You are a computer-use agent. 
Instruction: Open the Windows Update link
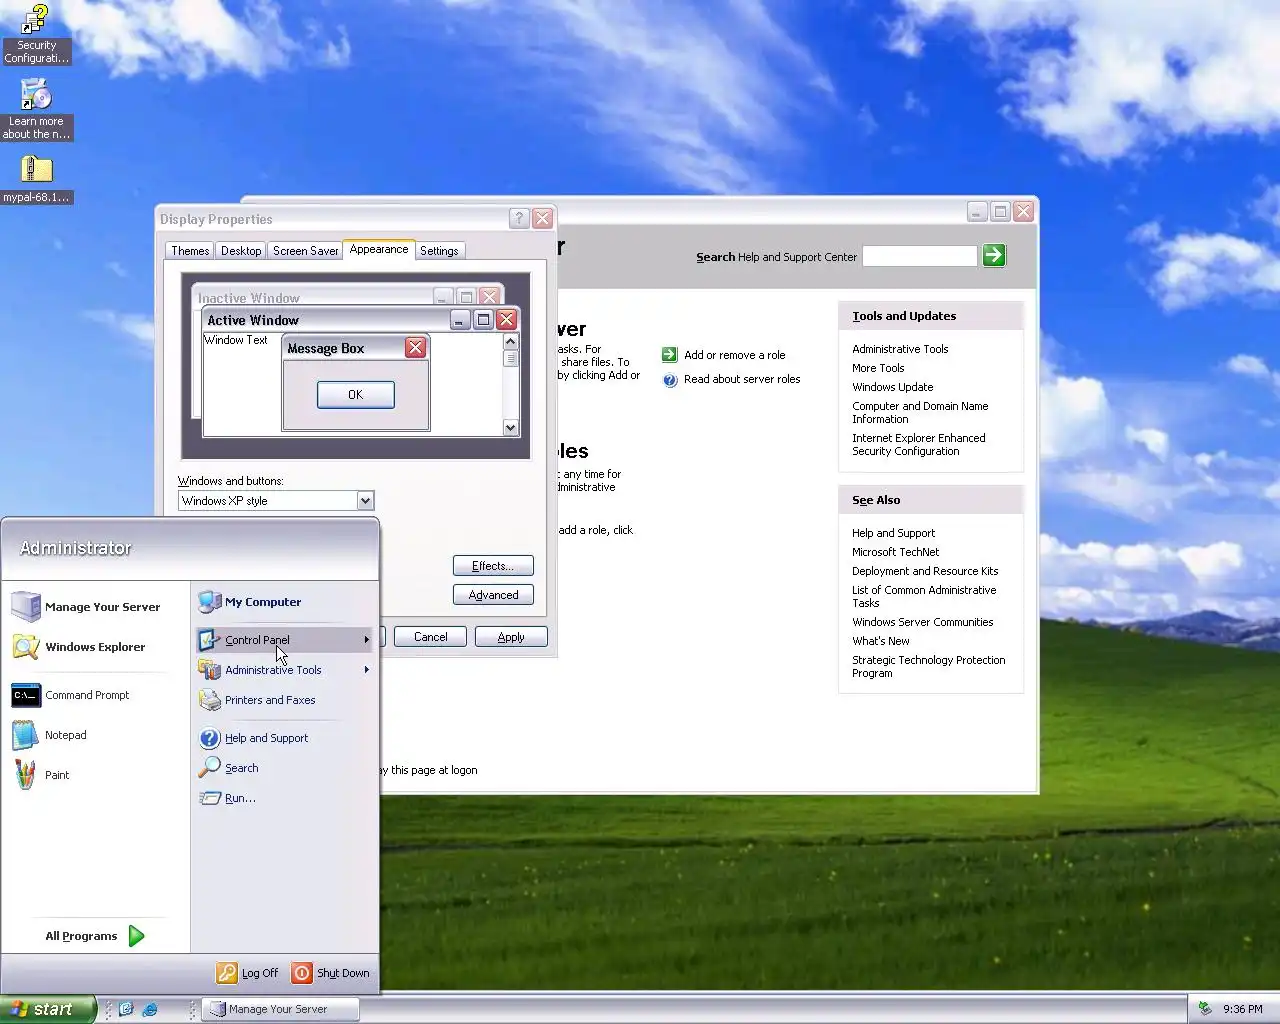coord(893,387)
